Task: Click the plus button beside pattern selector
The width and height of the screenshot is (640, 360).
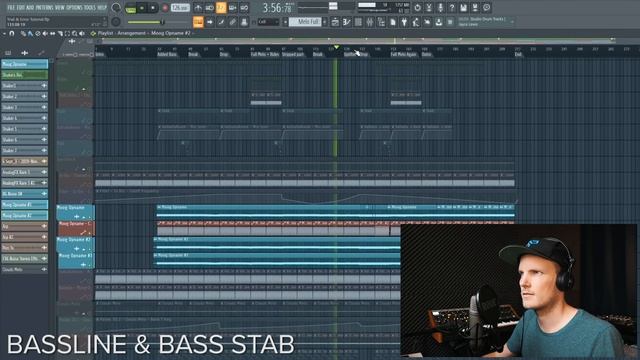Action: click(x=325, y=22)
